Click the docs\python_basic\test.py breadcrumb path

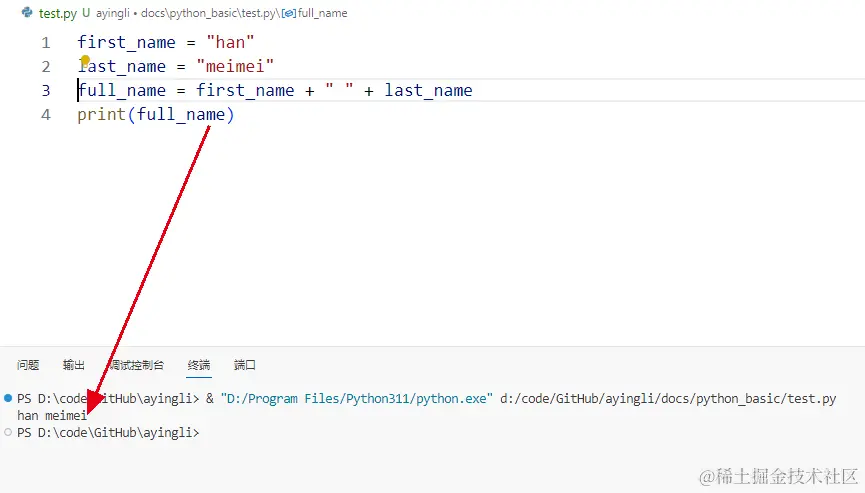210,13
